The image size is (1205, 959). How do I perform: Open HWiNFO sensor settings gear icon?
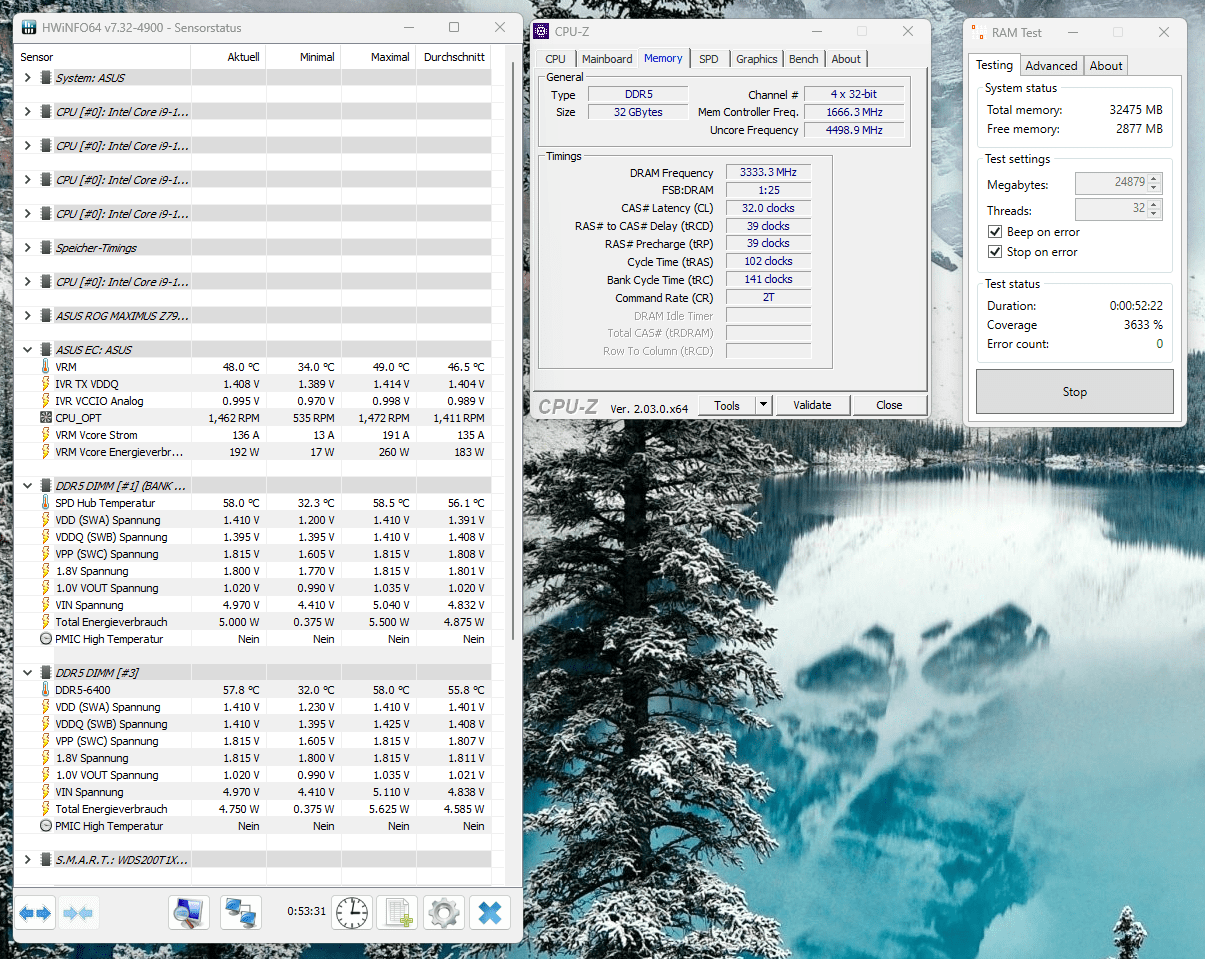pos(443,912)
